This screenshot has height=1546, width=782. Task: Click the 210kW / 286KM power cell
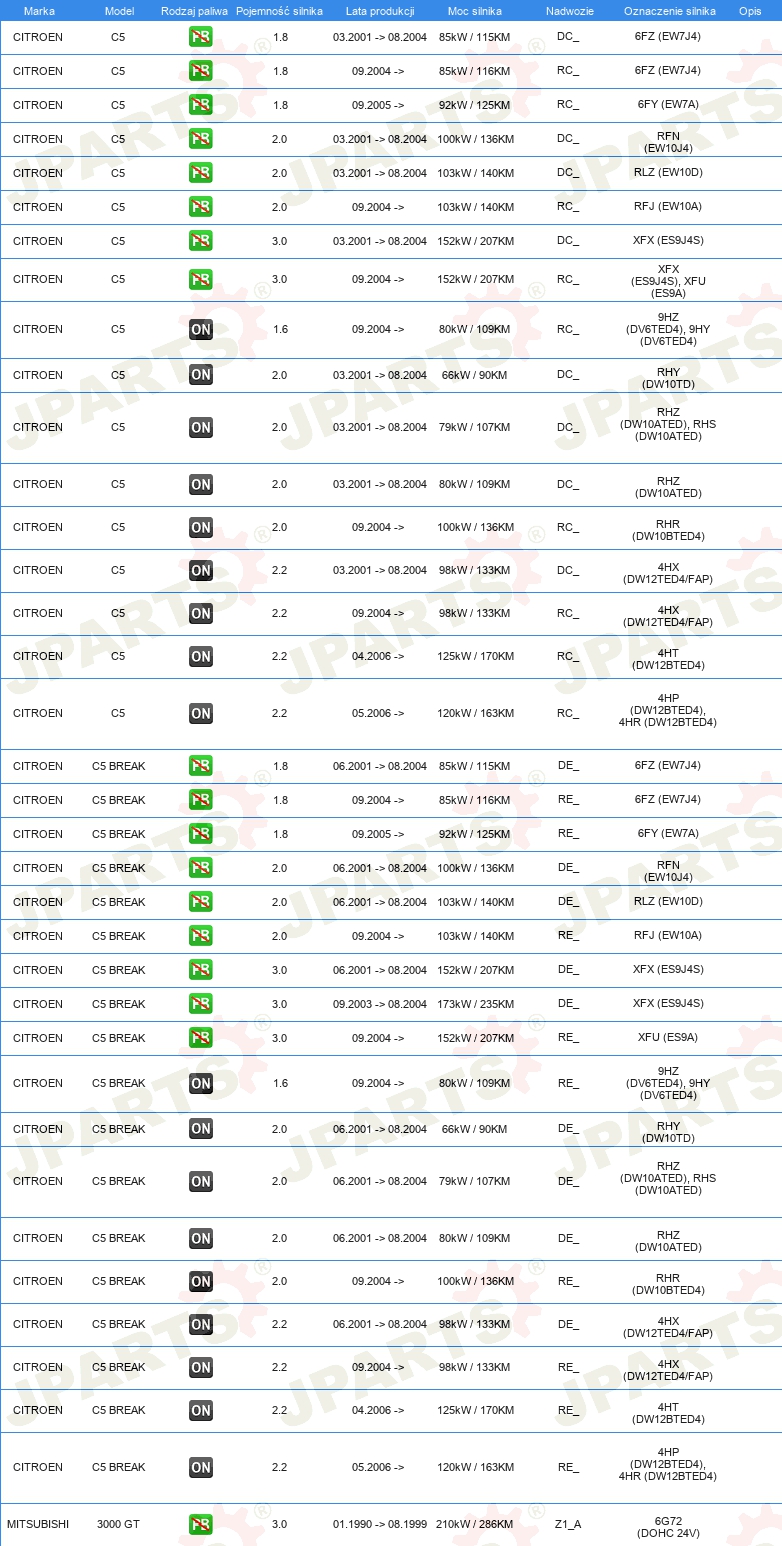point(474,1524)
